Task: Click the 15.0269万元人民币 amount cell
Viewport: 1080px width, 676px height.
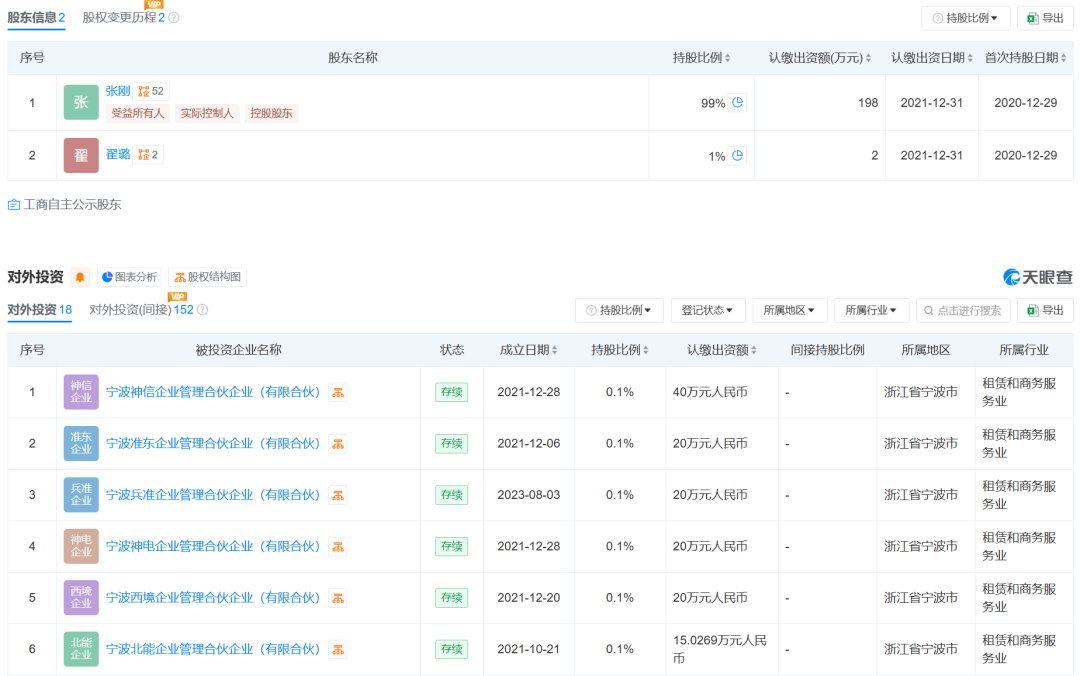Action: (x=720, y=649)
